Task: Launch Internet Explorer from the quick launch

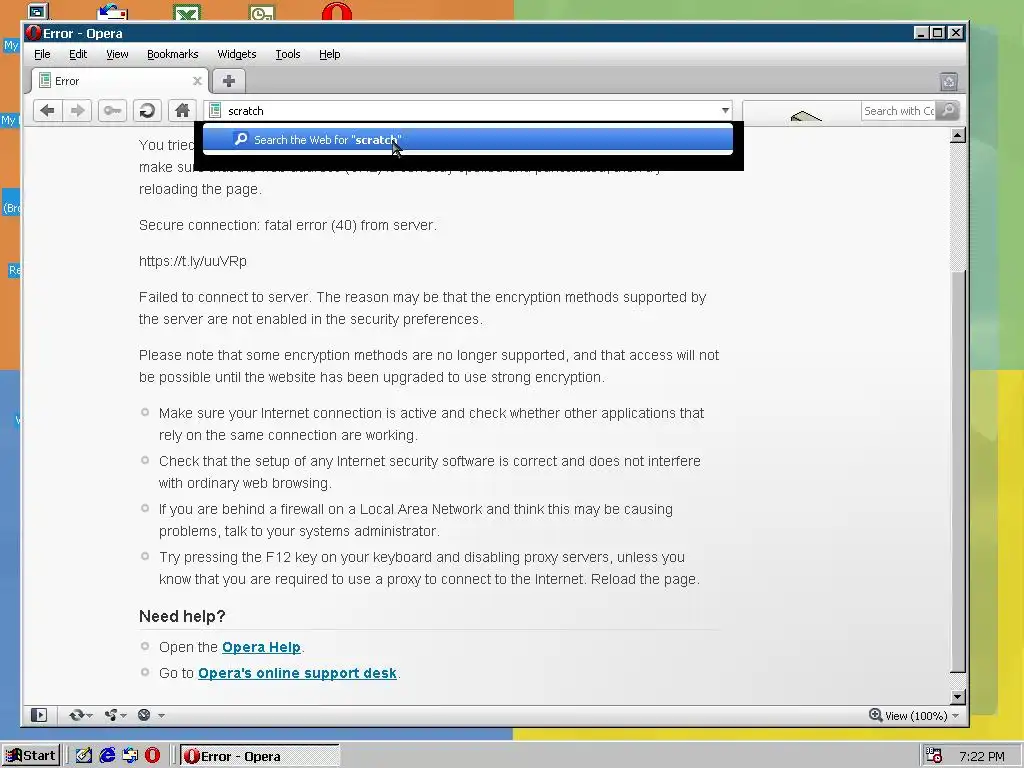Action: pos(107,756)
